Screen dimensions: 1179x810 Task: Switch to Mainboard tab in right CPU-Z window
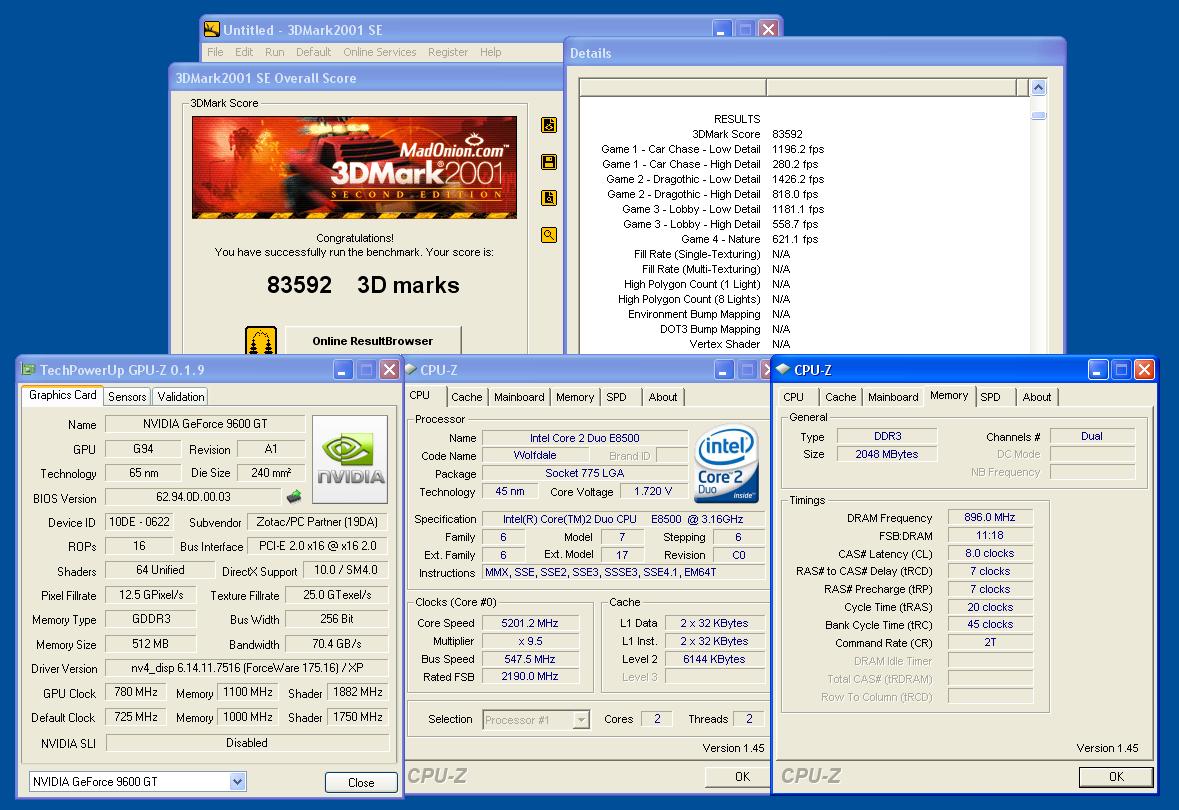[x=893, y=397]
